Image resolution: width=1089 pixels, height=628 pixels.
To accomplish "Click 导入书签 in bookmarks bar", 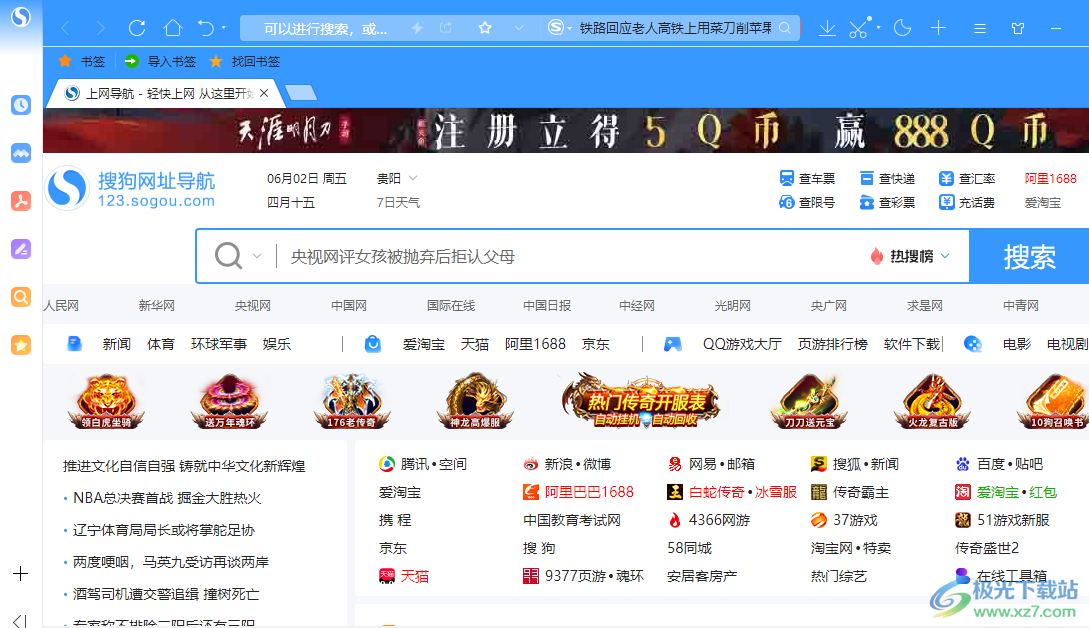I will (x=160, y=61).
